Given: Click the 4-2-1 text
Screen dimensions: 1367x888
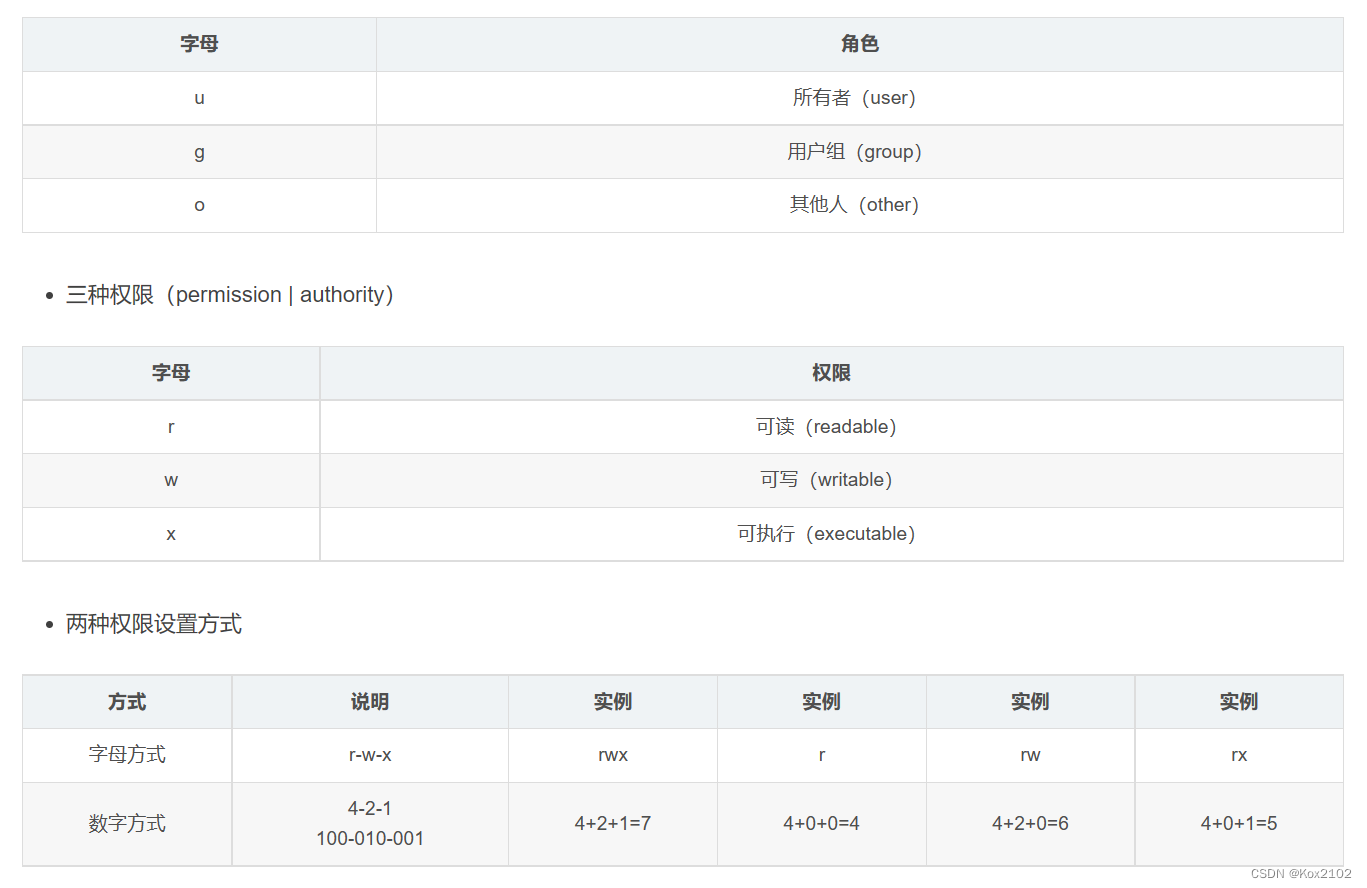Looking at the screenshot, I should point(370,808).
